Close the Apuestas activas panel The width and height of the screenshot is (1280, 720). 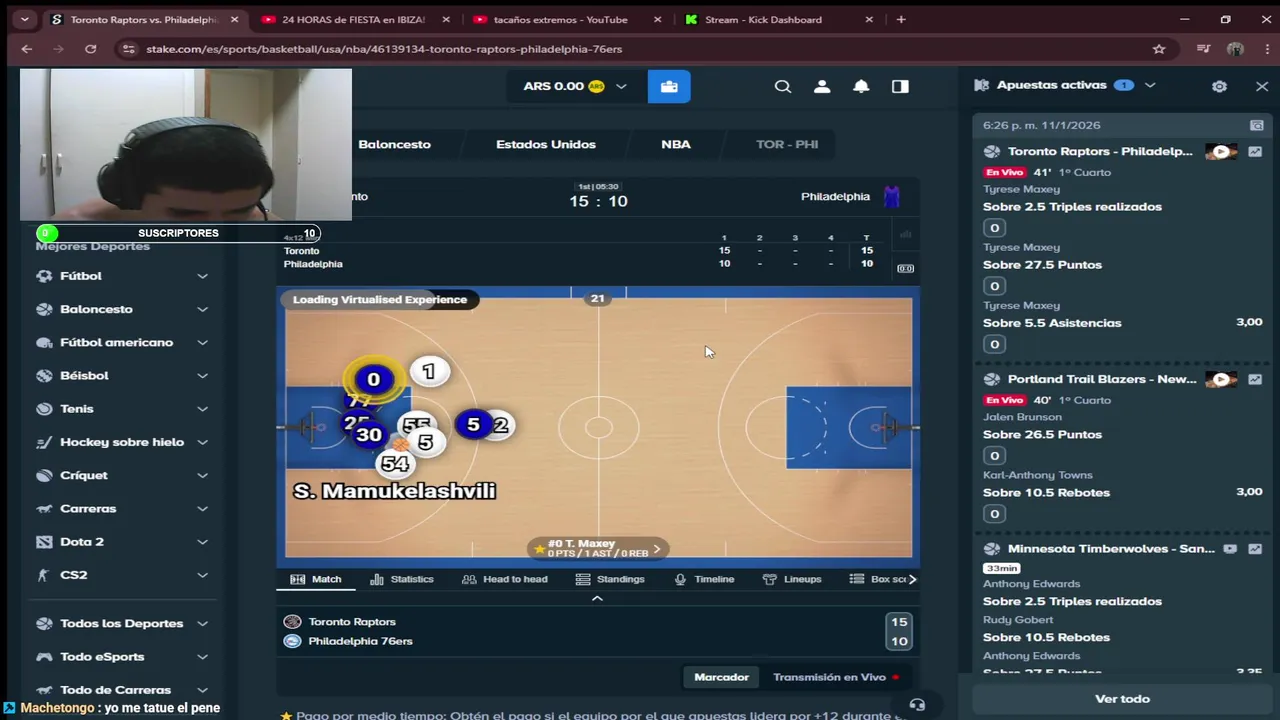click(1262, 86)
